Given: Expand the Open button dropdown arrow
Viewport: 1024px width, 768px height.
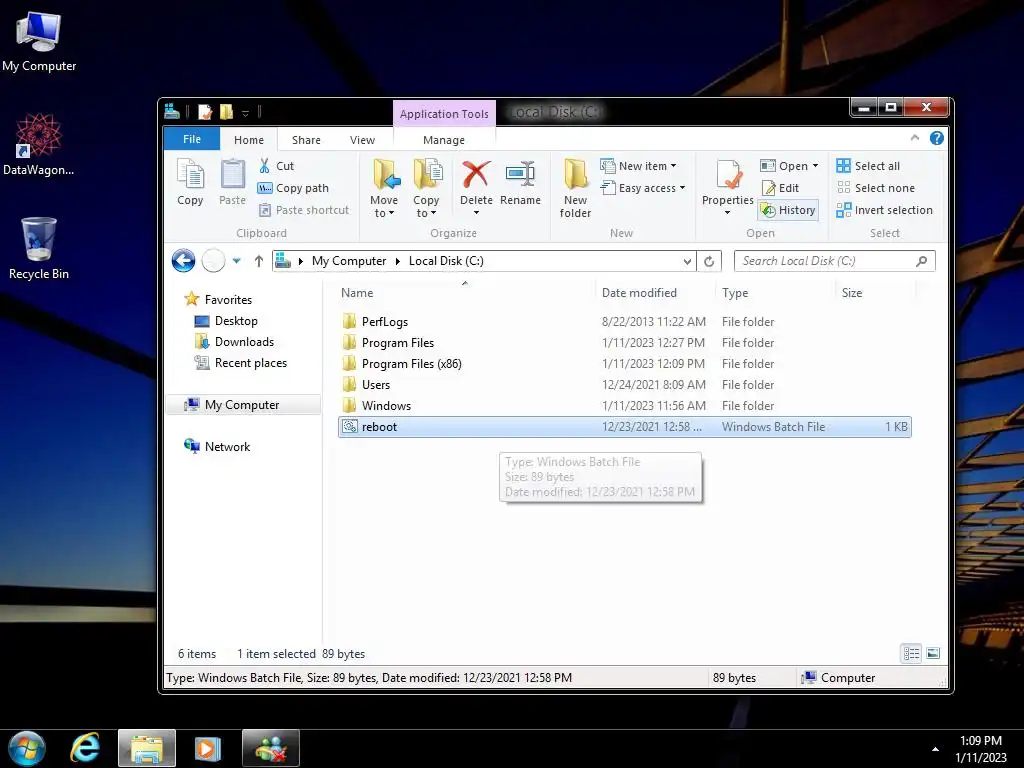Looking at the screenshot, I should click(815, 166).
